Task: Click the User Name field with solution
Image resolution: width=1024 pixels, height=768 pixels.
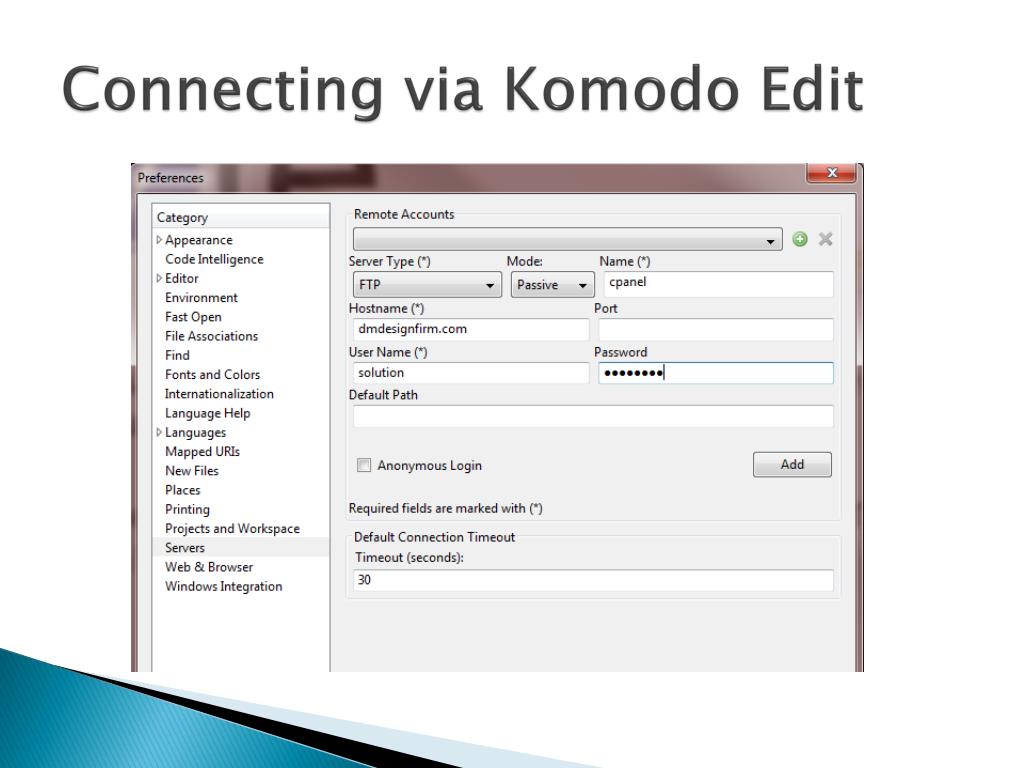Action: click(471, 373)
